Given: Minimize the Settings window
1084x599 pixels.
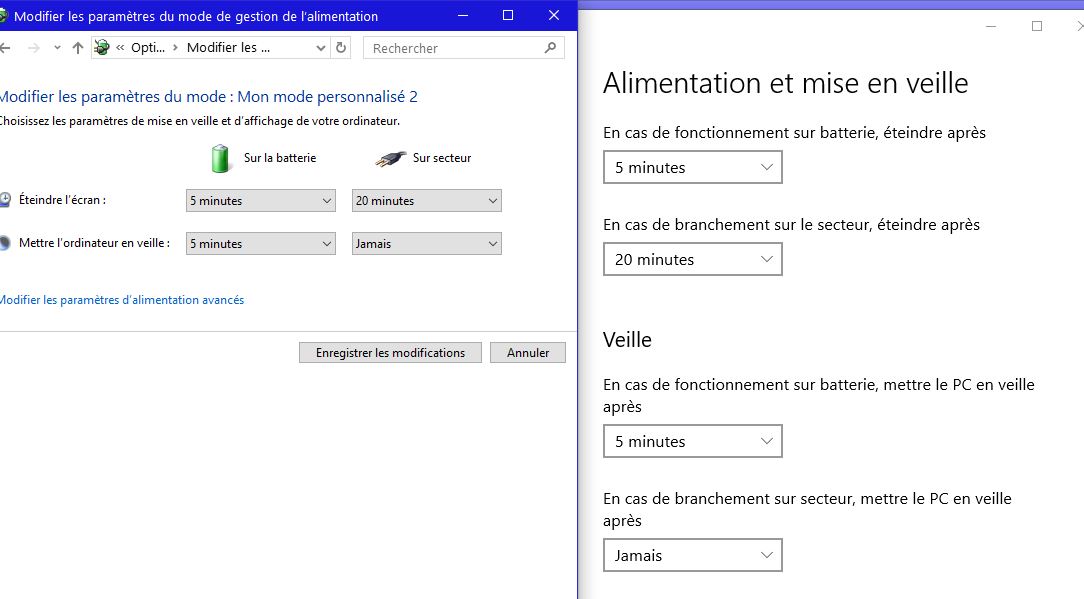Looking at the screenshot, I should tap(991, 26).
